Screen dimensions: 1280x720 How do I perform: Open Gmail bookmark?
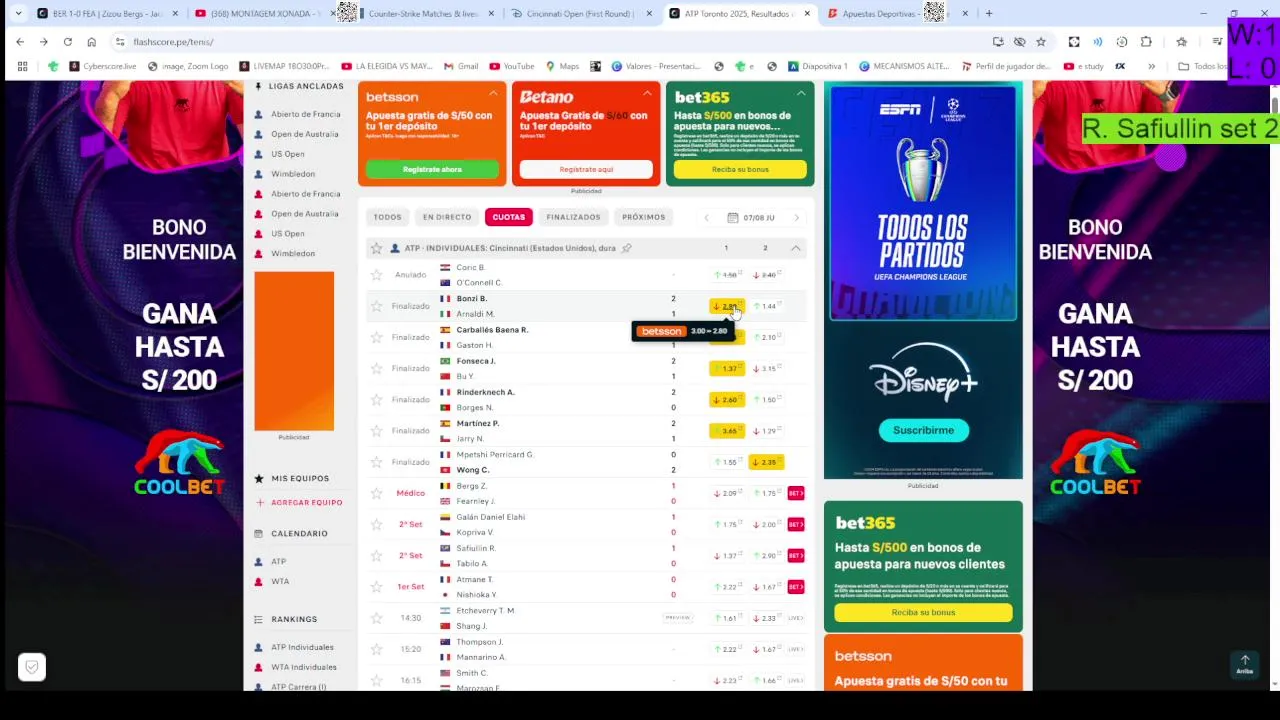[460, 66]
